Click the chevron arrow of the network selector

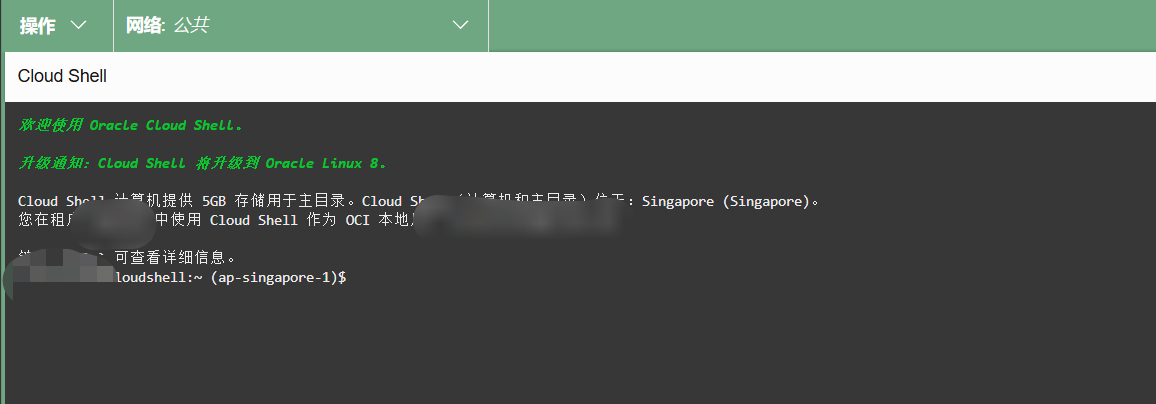[460, 25]
